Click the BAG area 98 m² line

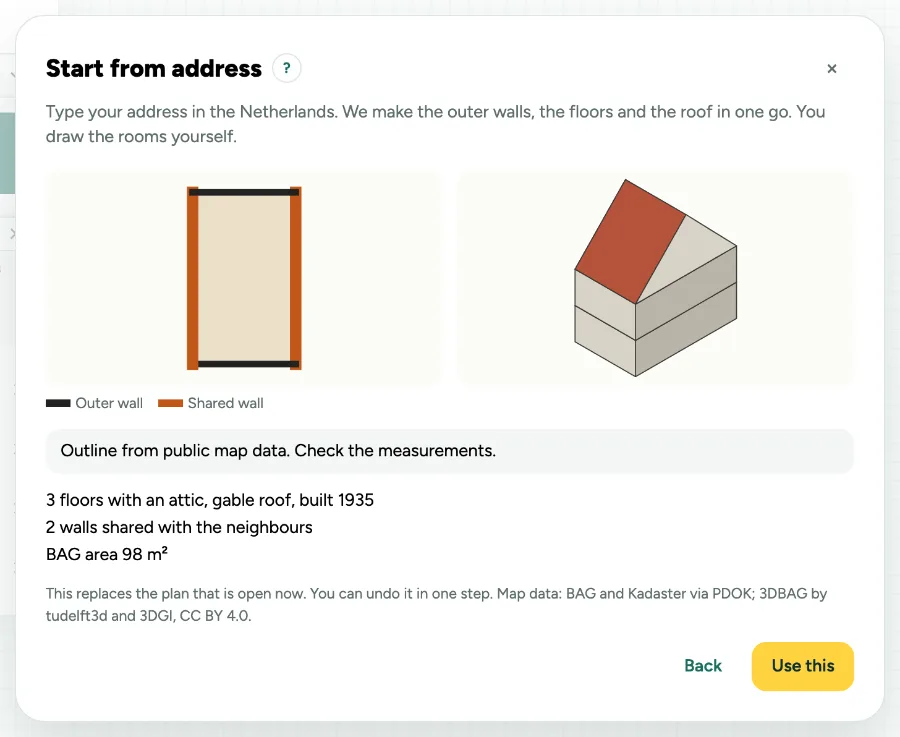(107, 554)
